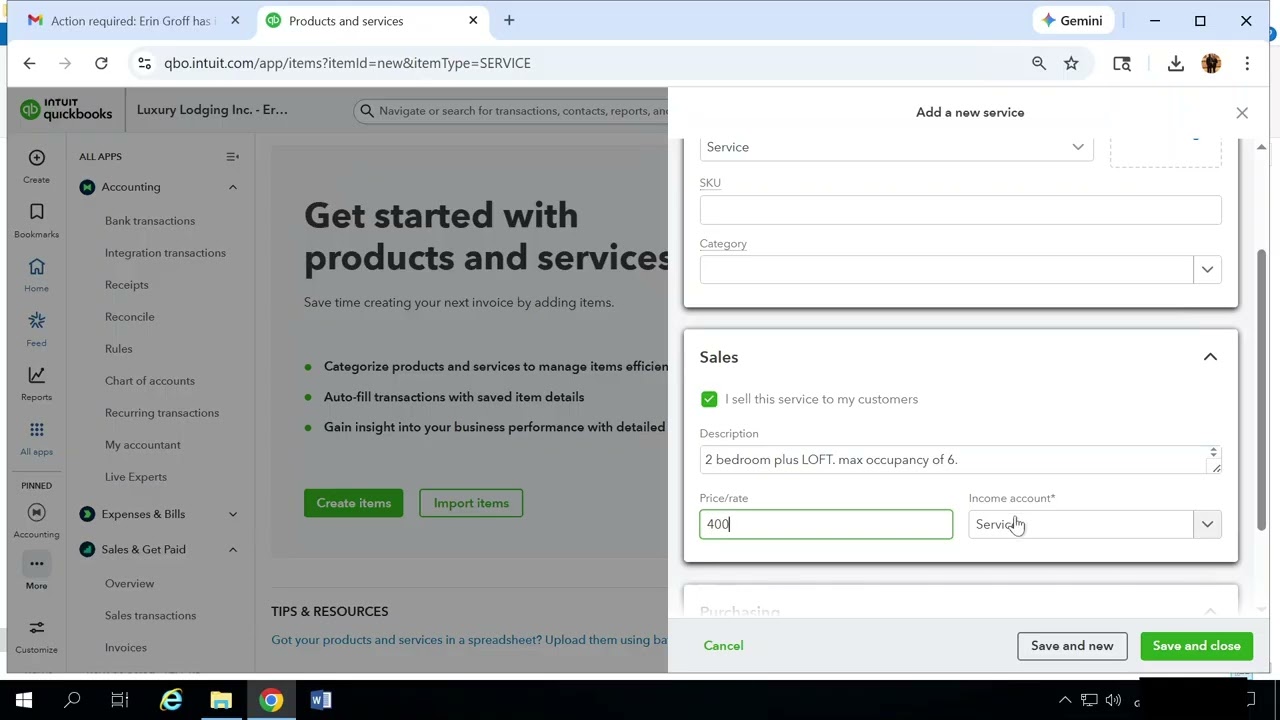Switch to the Gmail tab

click(x=132, y=20)
